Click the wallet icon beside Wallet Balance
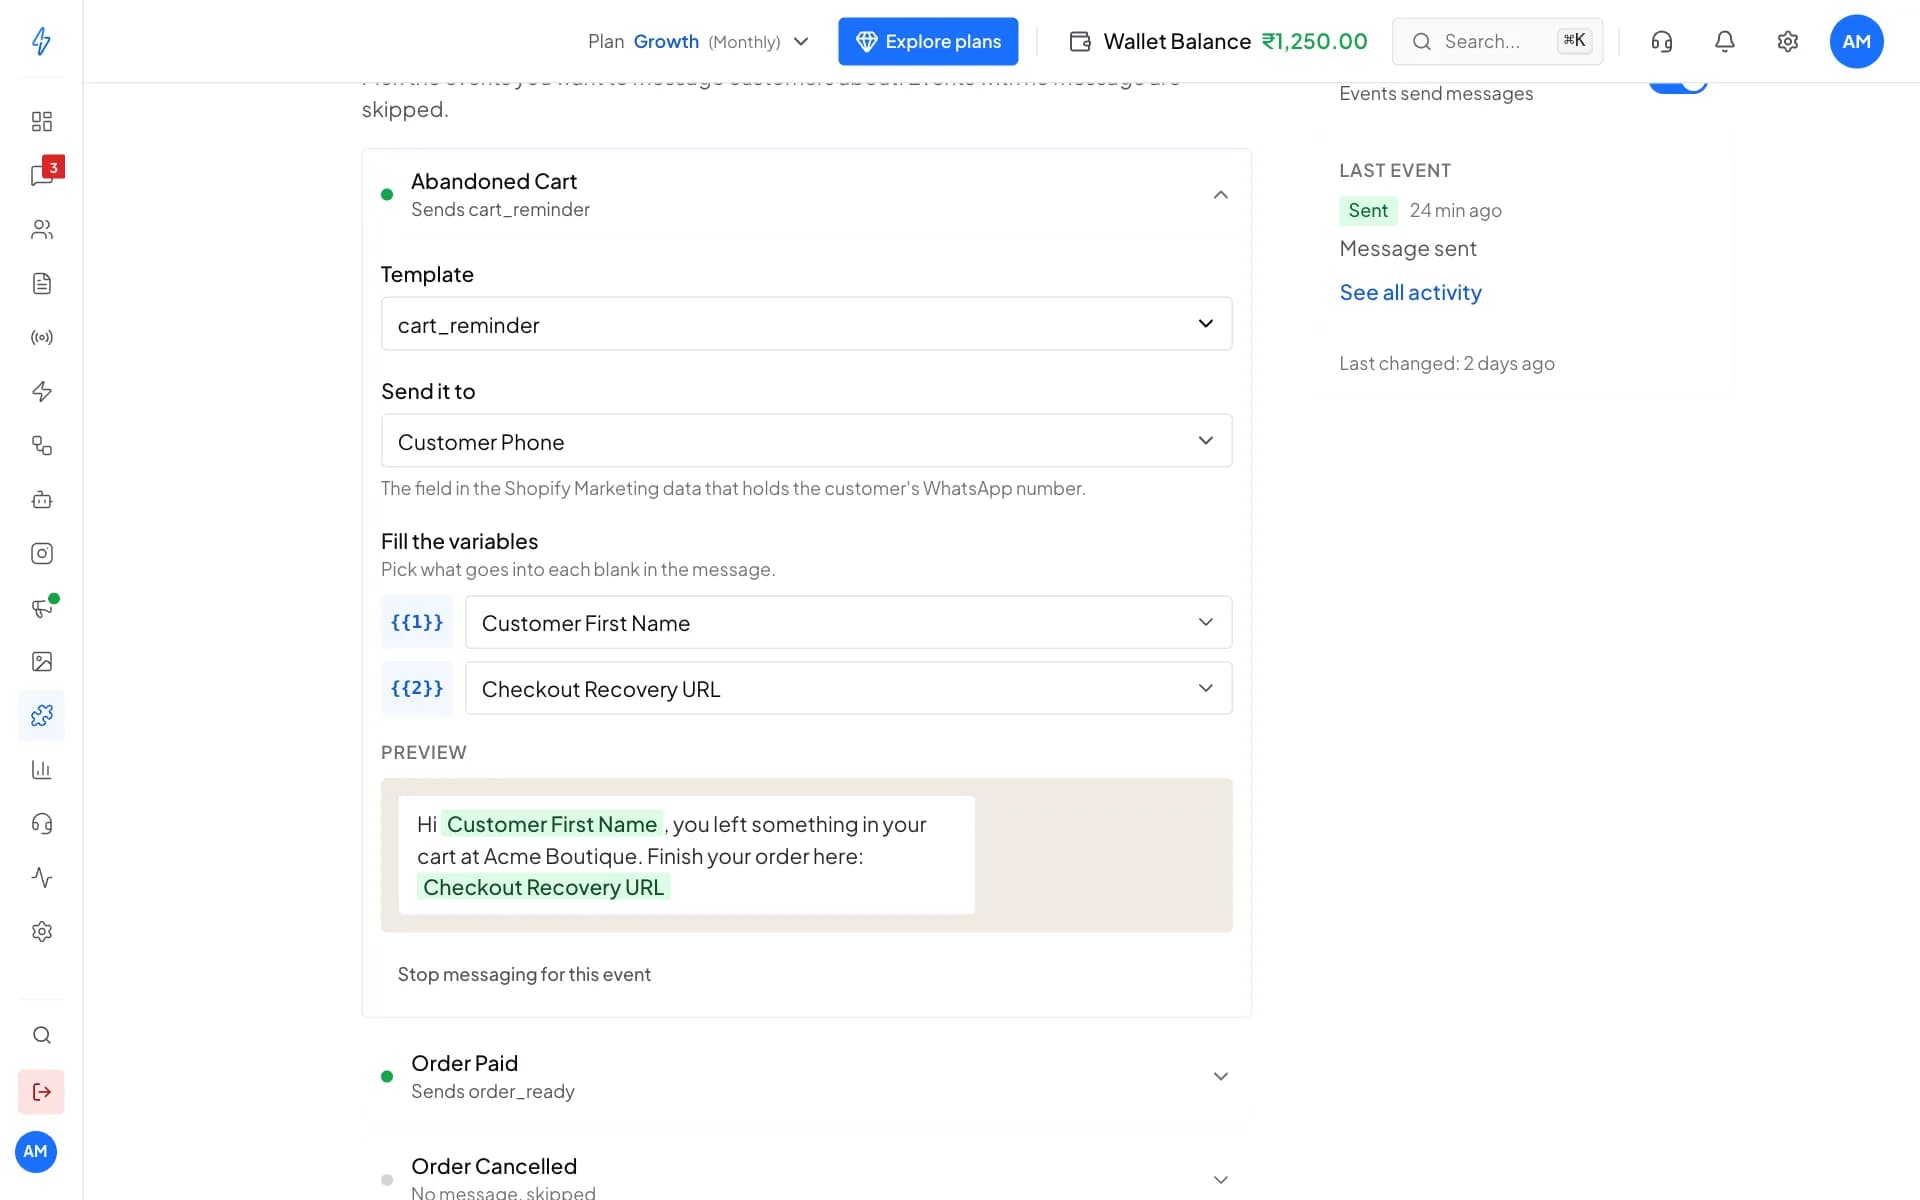 pos(1080,41)
